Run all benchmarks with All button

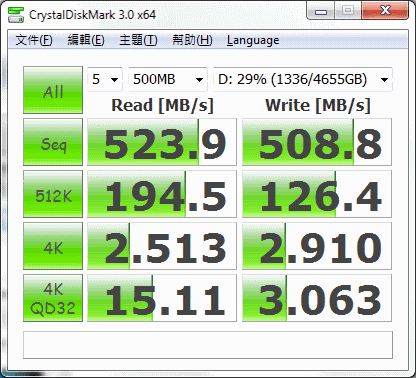point(53,90)
